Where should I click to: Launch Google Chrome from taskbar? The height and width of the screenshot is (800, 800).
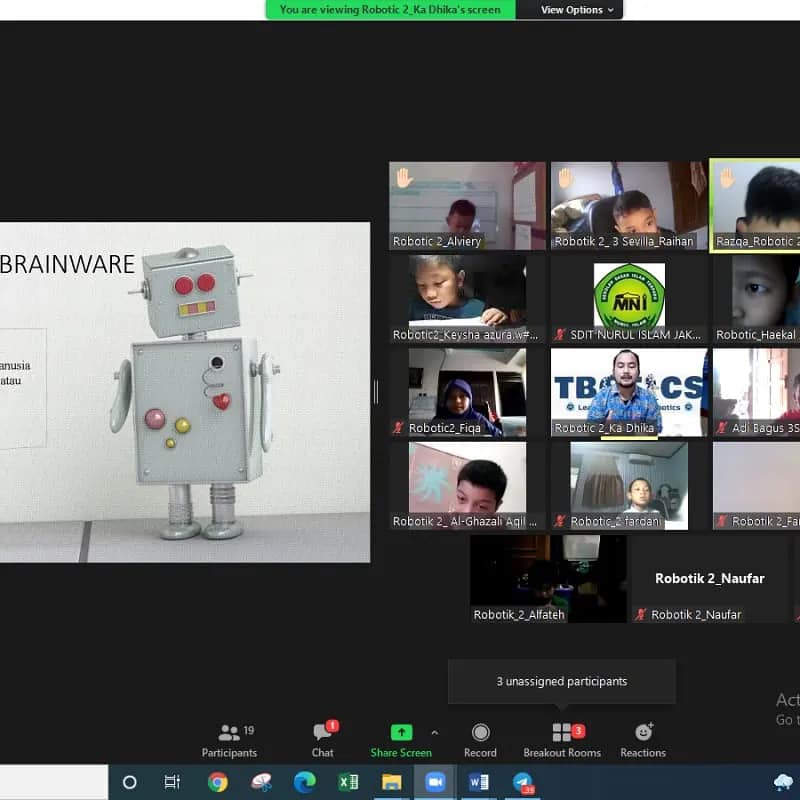click(217, 782)
